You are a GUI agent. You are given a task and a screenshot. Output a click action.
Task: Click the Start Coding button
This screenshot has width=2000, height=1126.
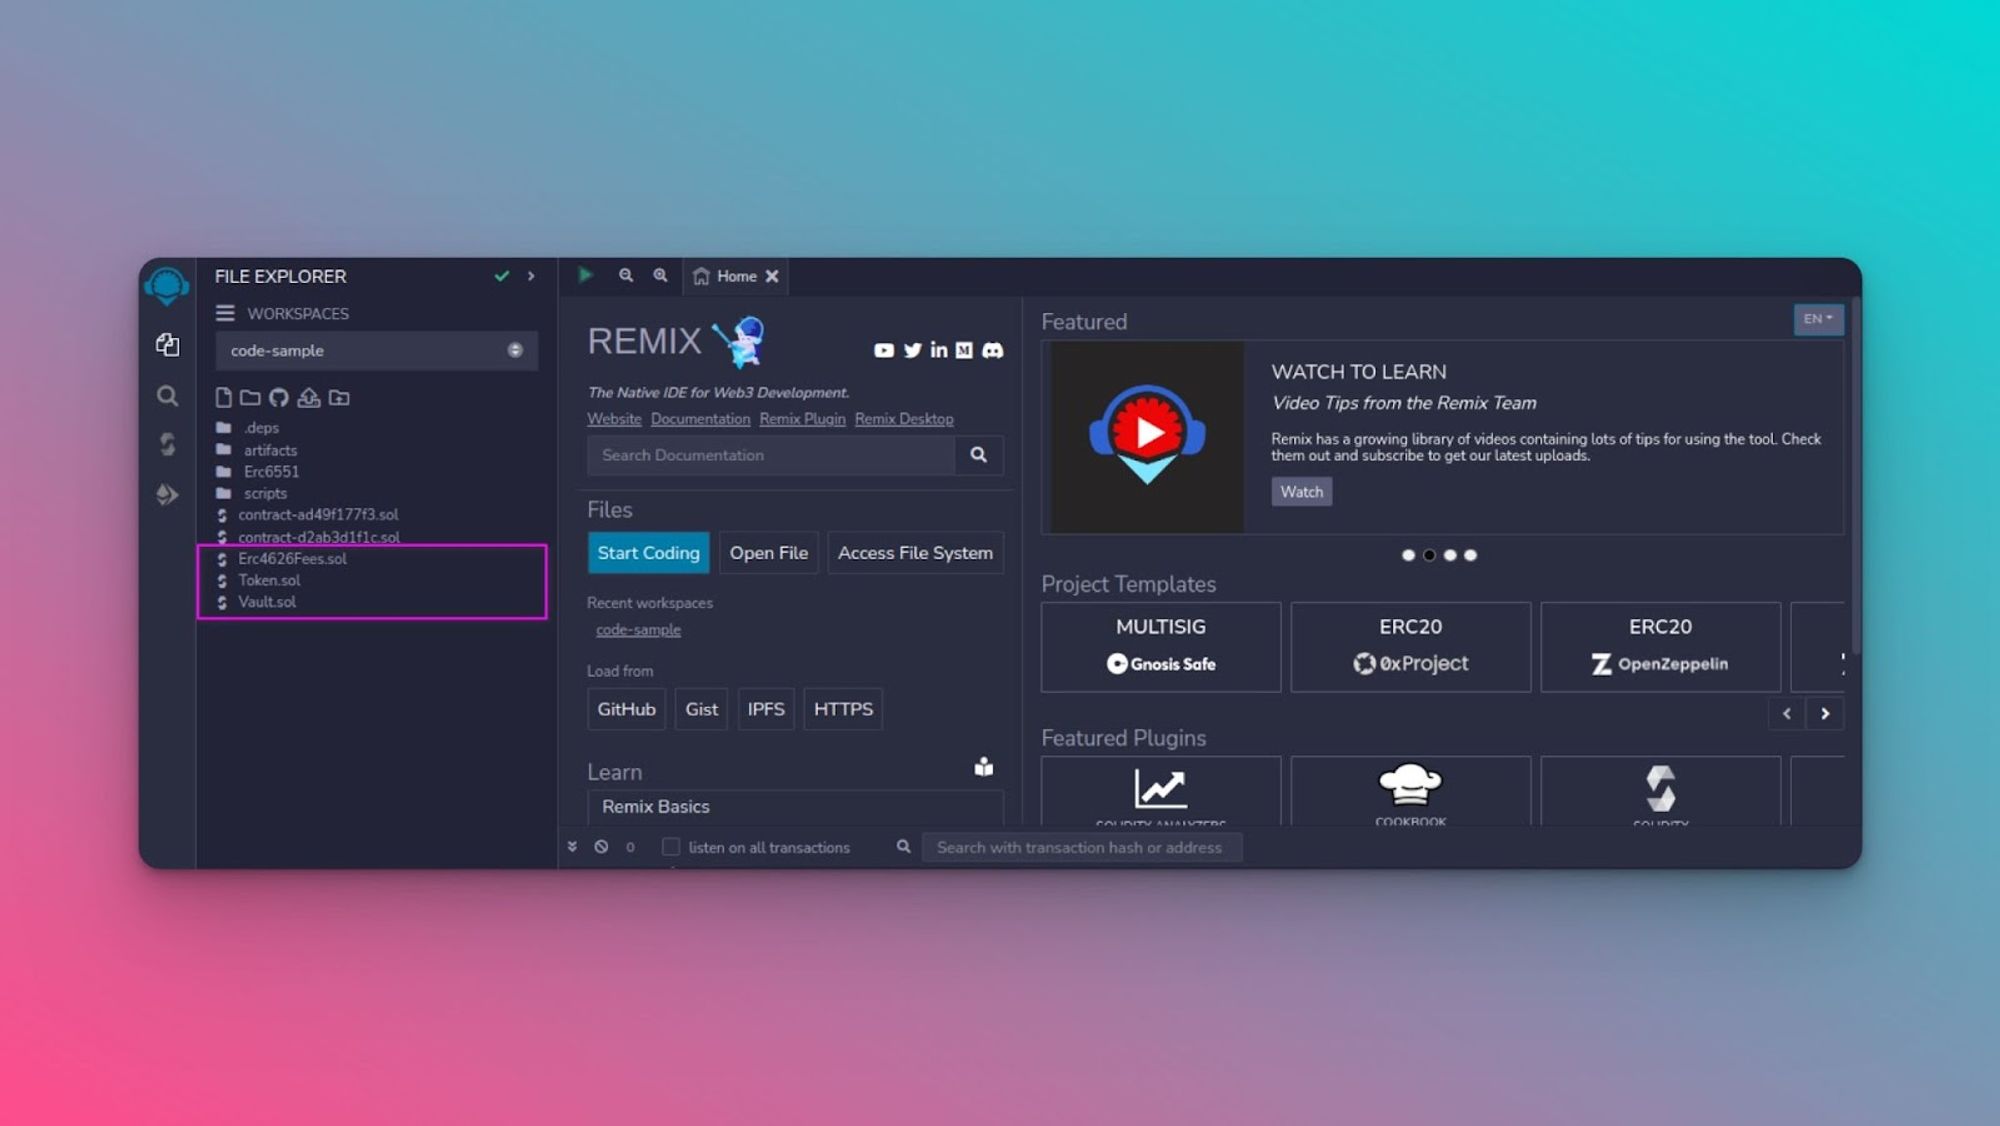tap(648, 553)
